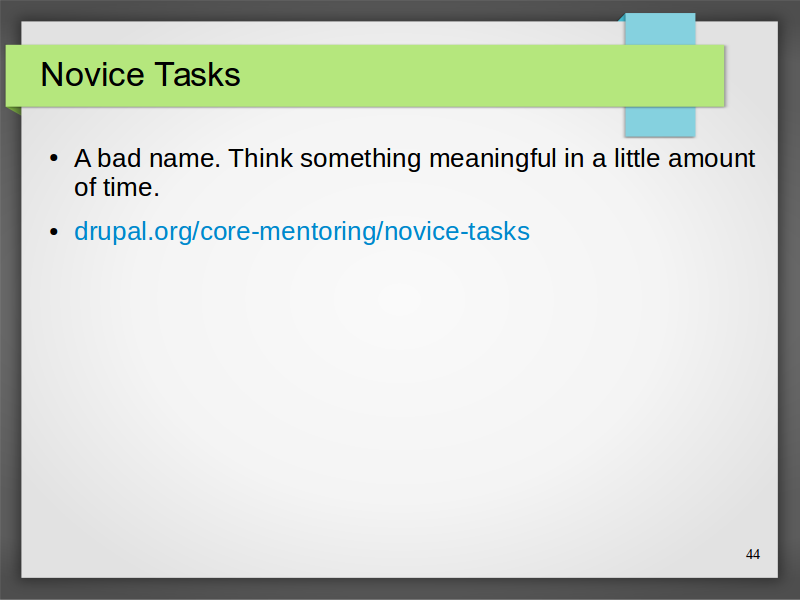
Task: Click the bullet marker before the drupal.org link
Action: coord(54,232)
